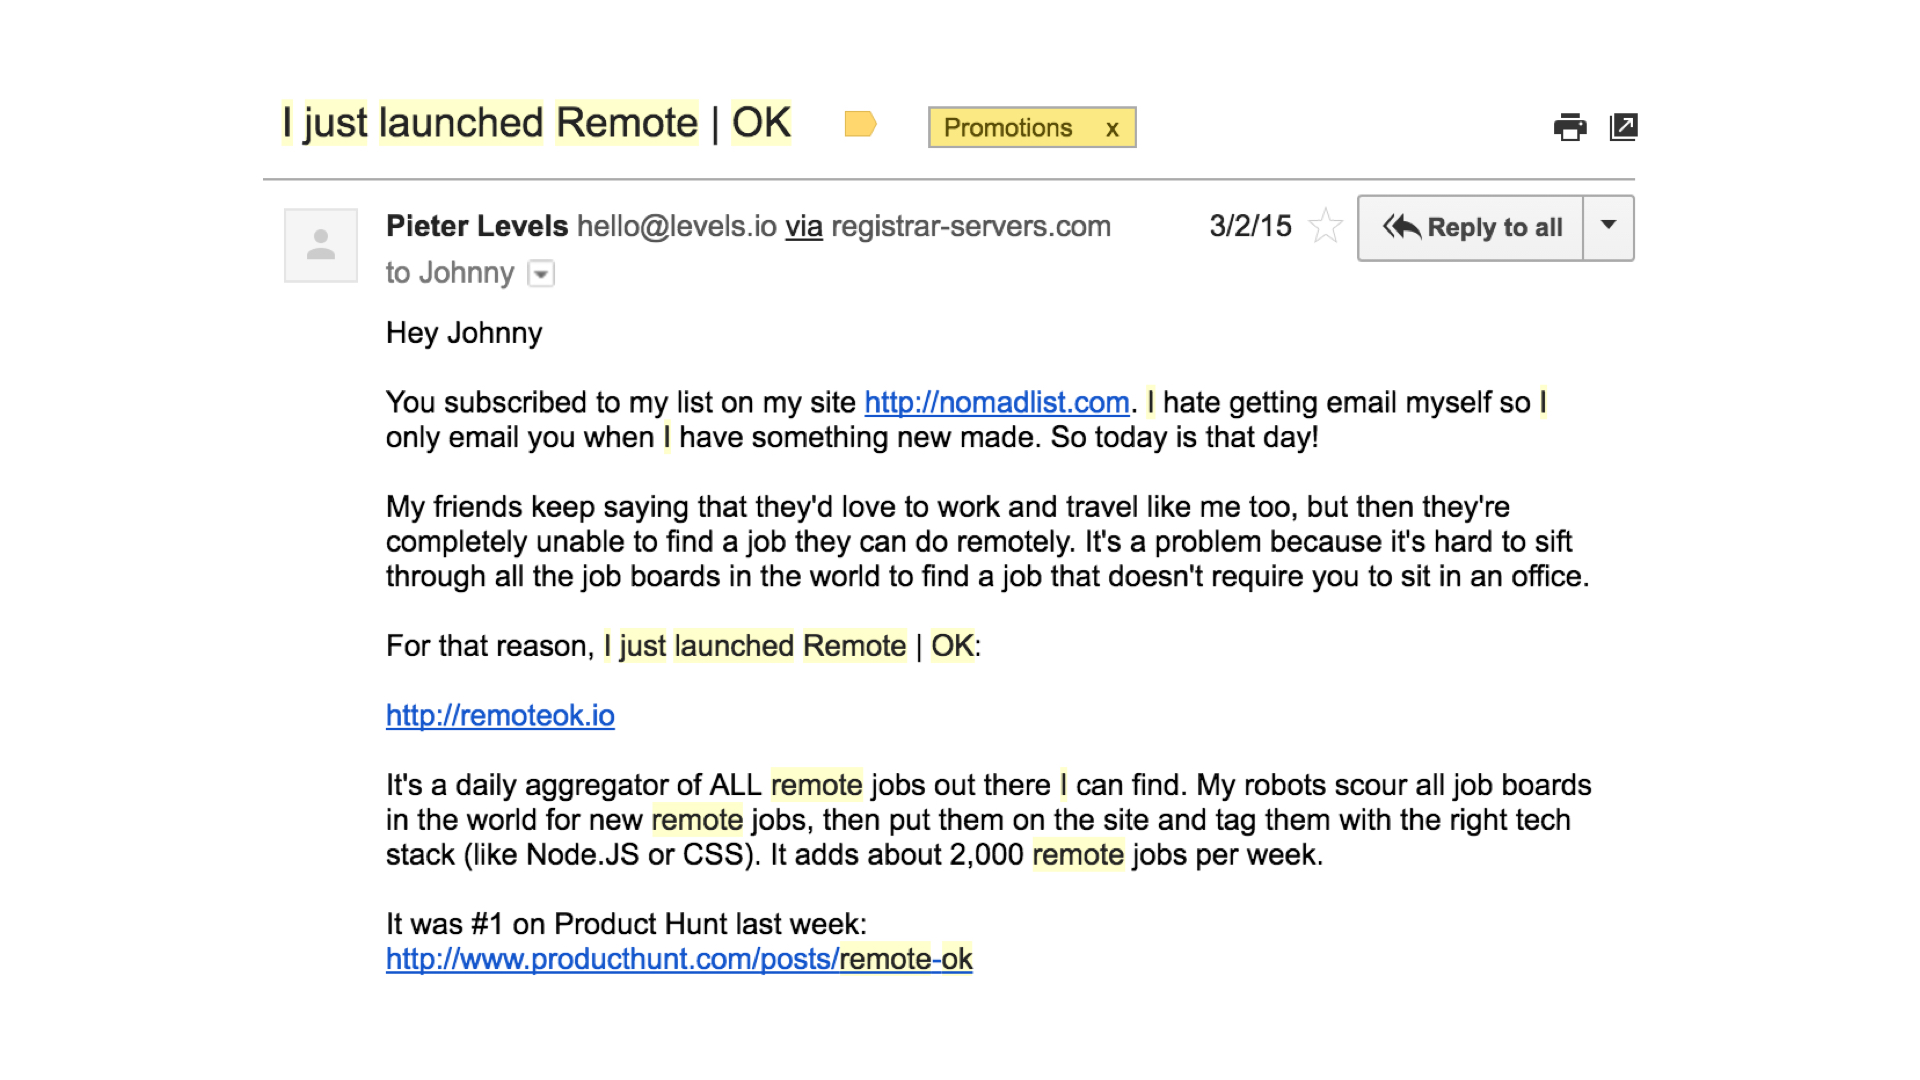Click the hello@levels.io email address

(677, 226)
